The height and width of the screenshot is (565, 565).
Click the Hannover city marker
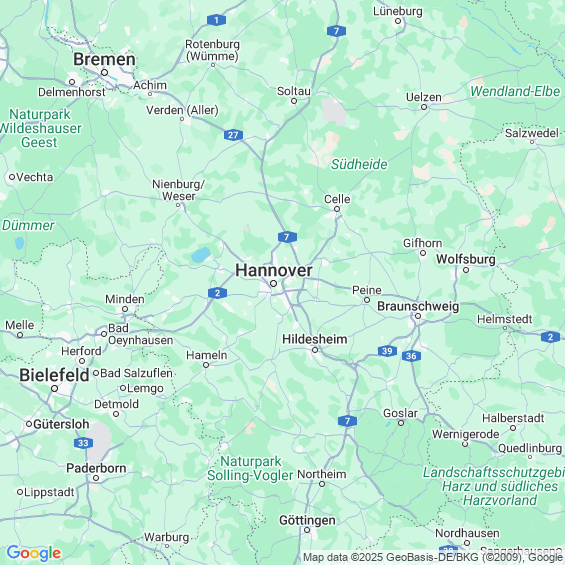coord(273,284)
